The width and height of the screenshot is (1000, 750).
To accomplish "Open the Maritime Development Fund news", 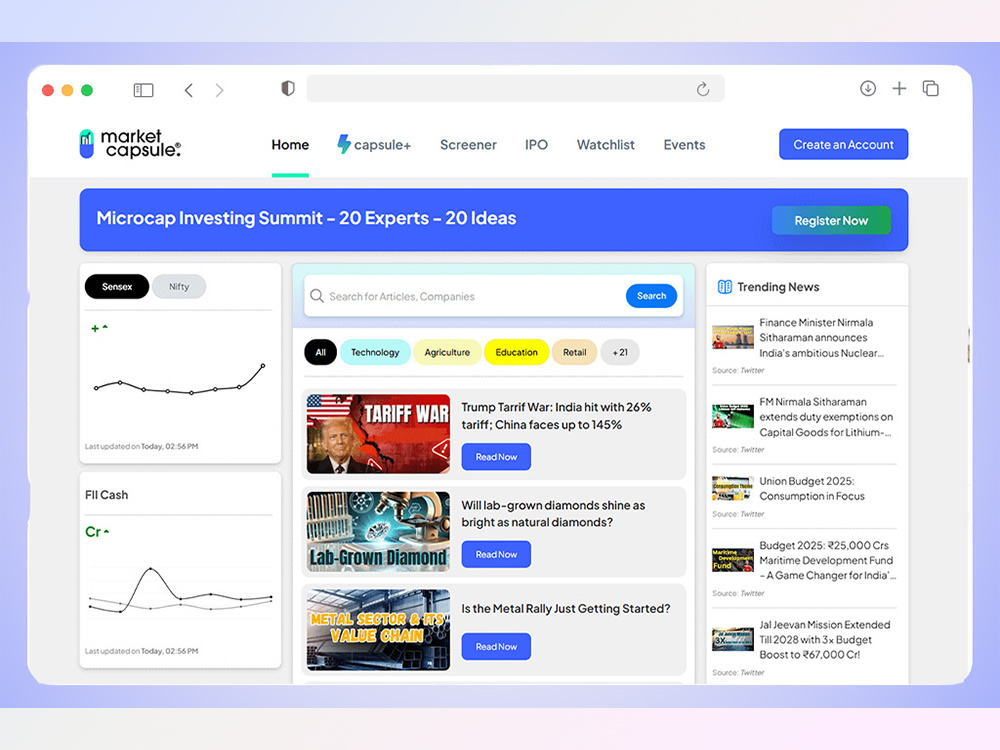I will (x=827, y=561).
